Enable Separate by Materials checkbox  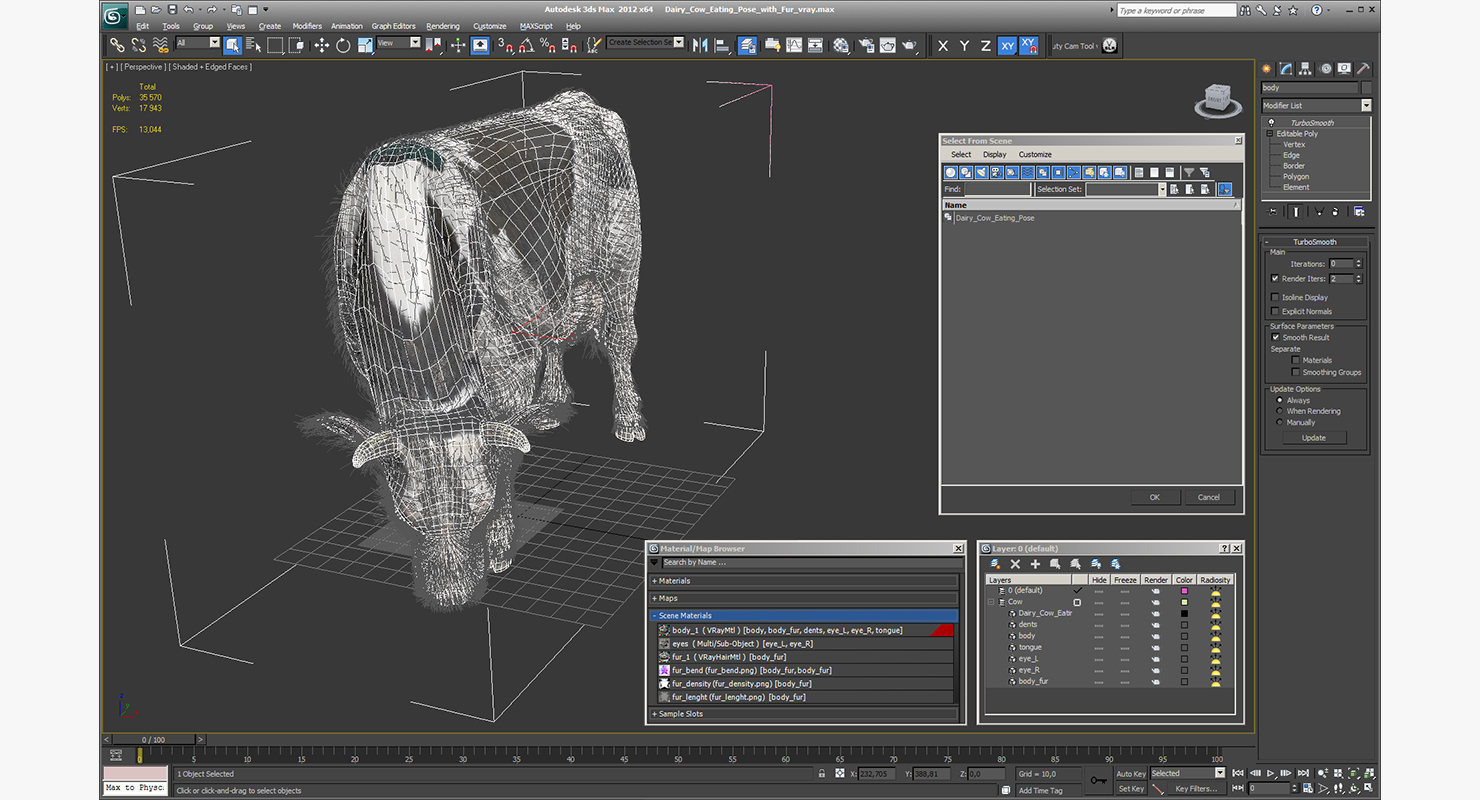tap(1296, 360)
